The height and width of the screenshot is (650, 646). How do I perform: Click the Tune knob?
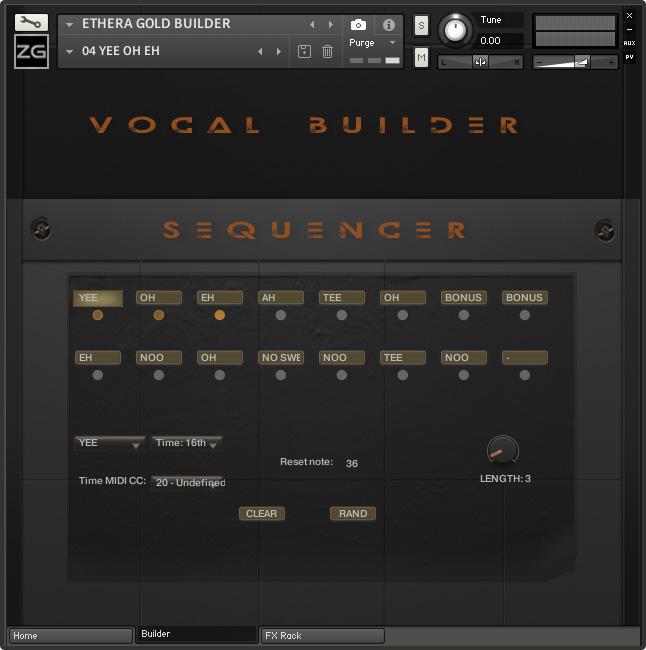[x=455, y=30]
